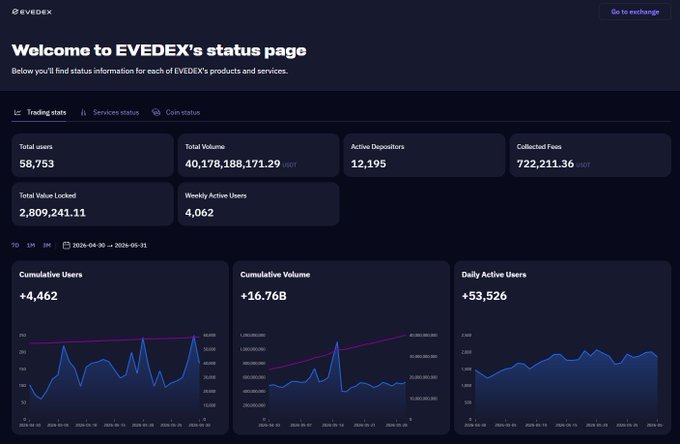Click the Total users value 58,753
This screenshot has height=444, width=680.
pyautogui.click(x=37, y=164)
